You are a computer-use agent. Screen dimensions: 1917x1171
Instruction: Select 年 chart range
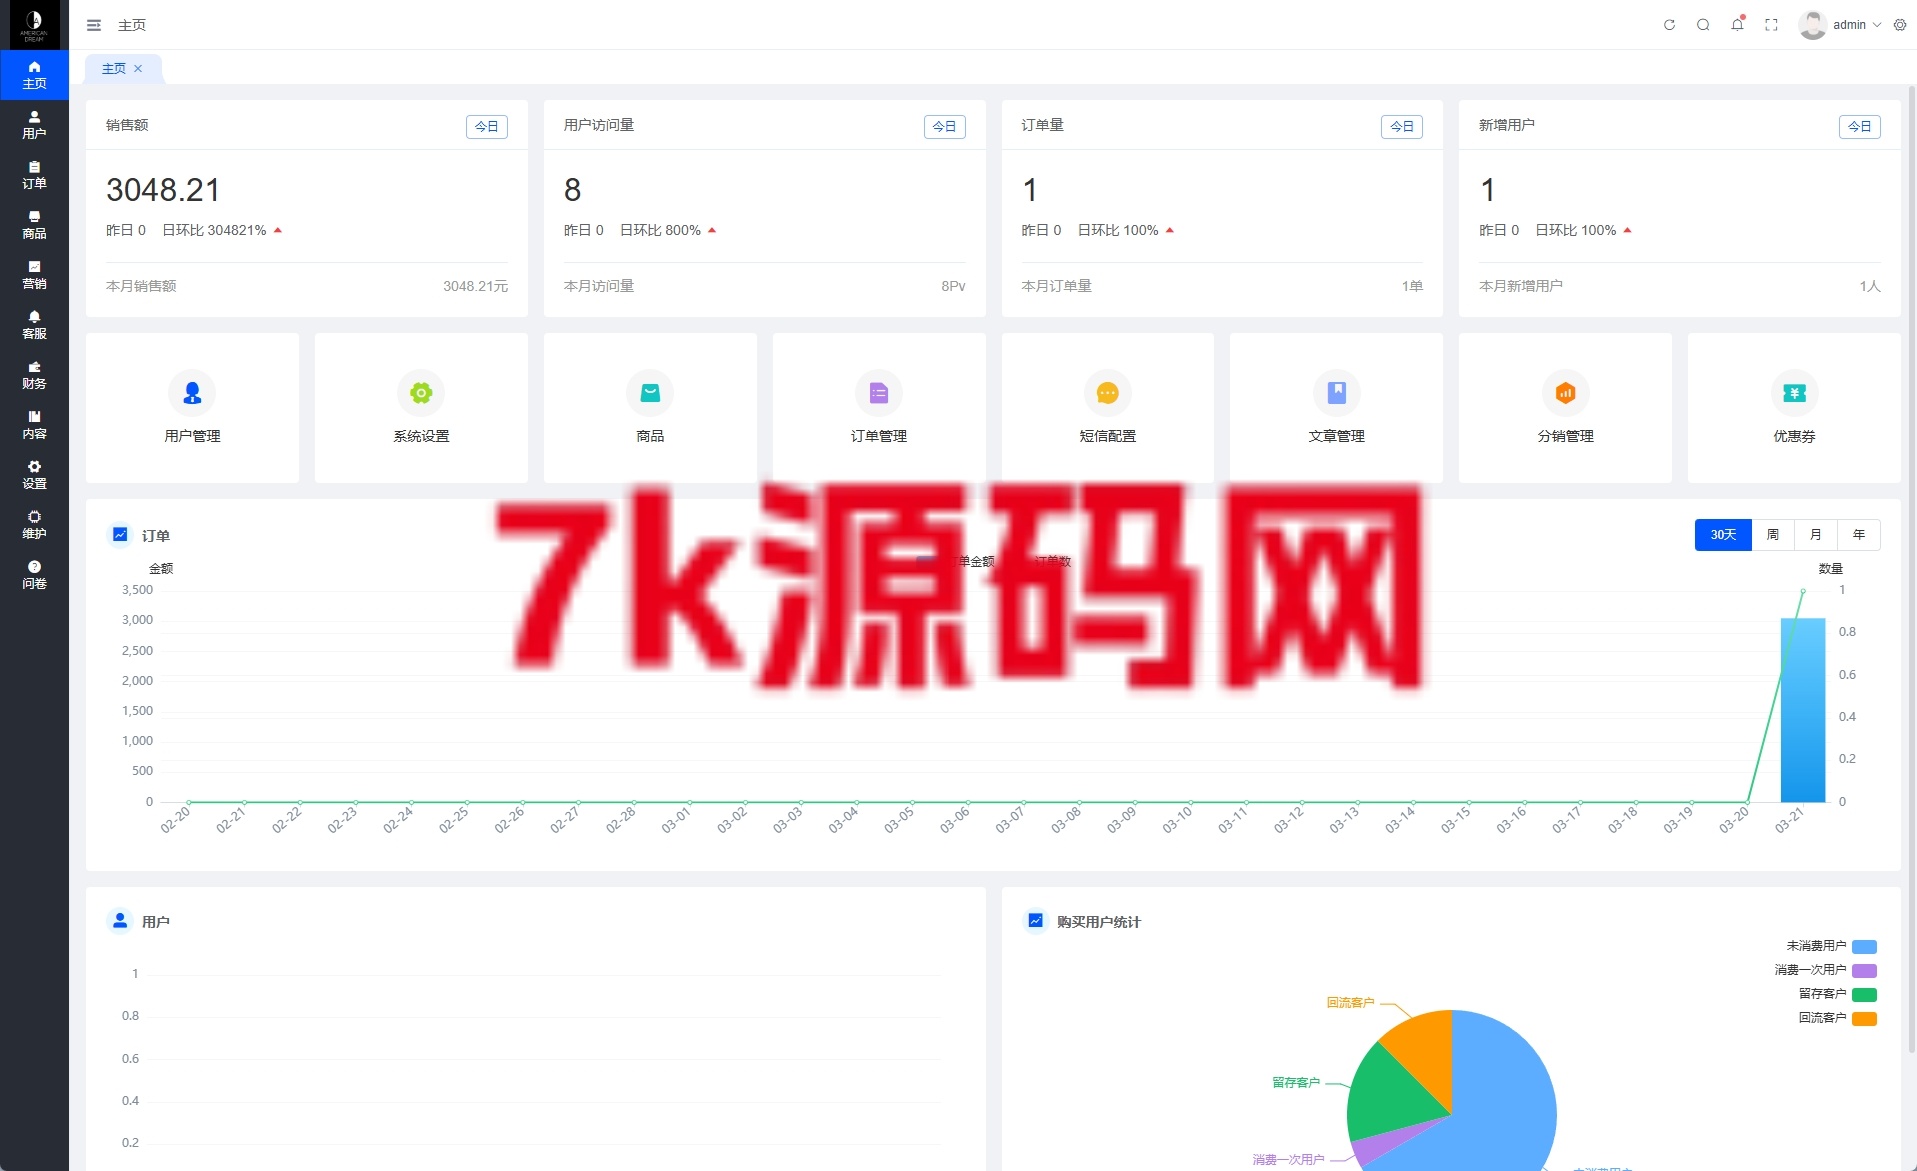pos(1859,535)
